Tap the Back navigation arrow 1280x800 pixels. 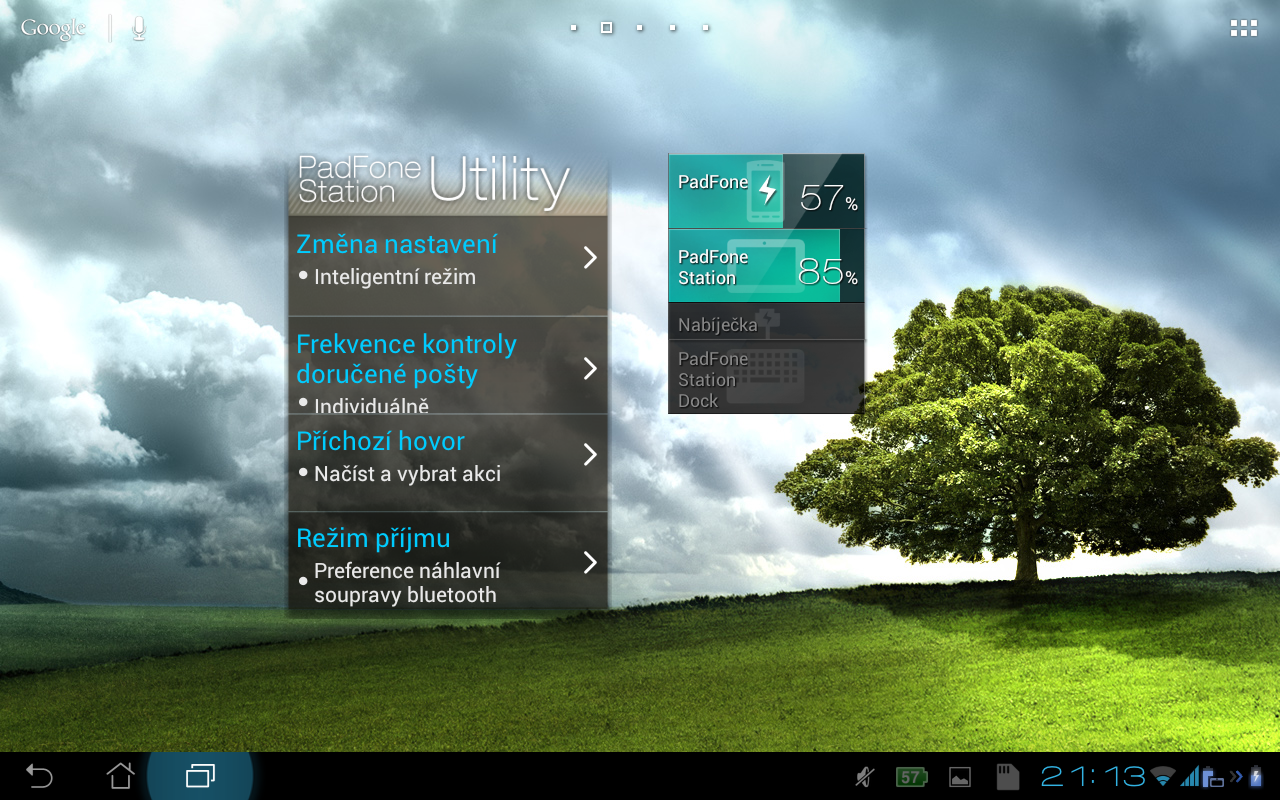[x=40, y=775]
